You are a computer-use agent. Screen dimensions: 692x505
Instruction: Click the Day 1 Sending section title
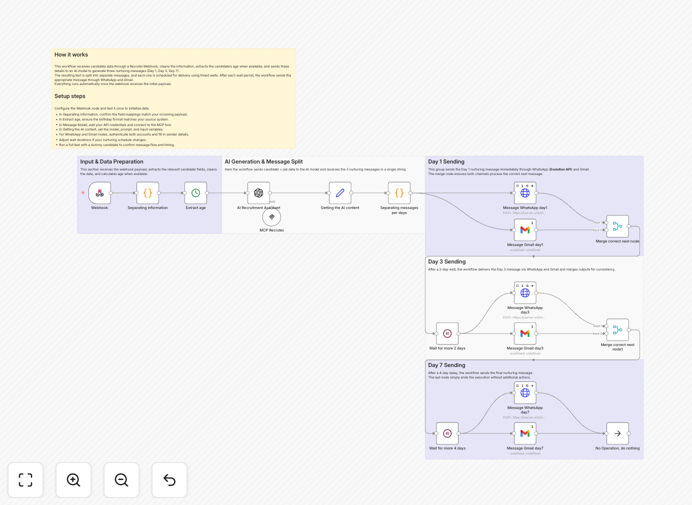pos(446,162)
